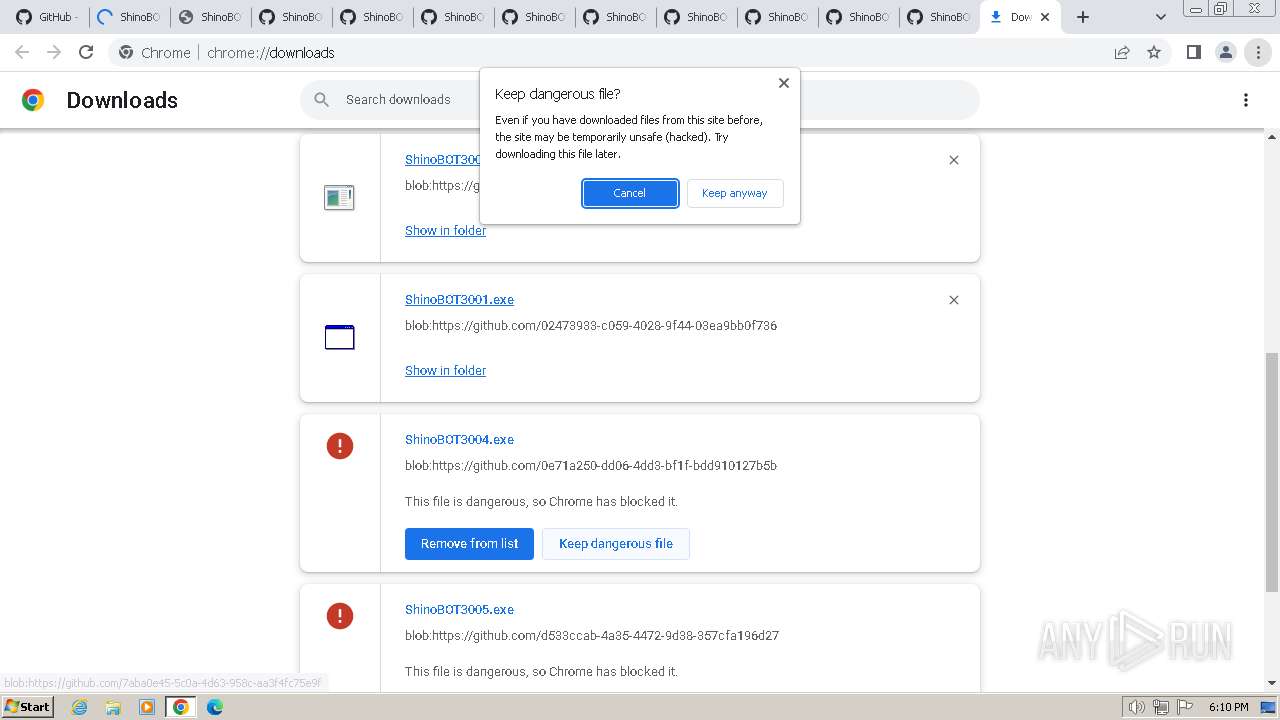Viewport: 1280px width, 720px height.
Task: Click the bookmark star icon
Action: (1154, 52)
